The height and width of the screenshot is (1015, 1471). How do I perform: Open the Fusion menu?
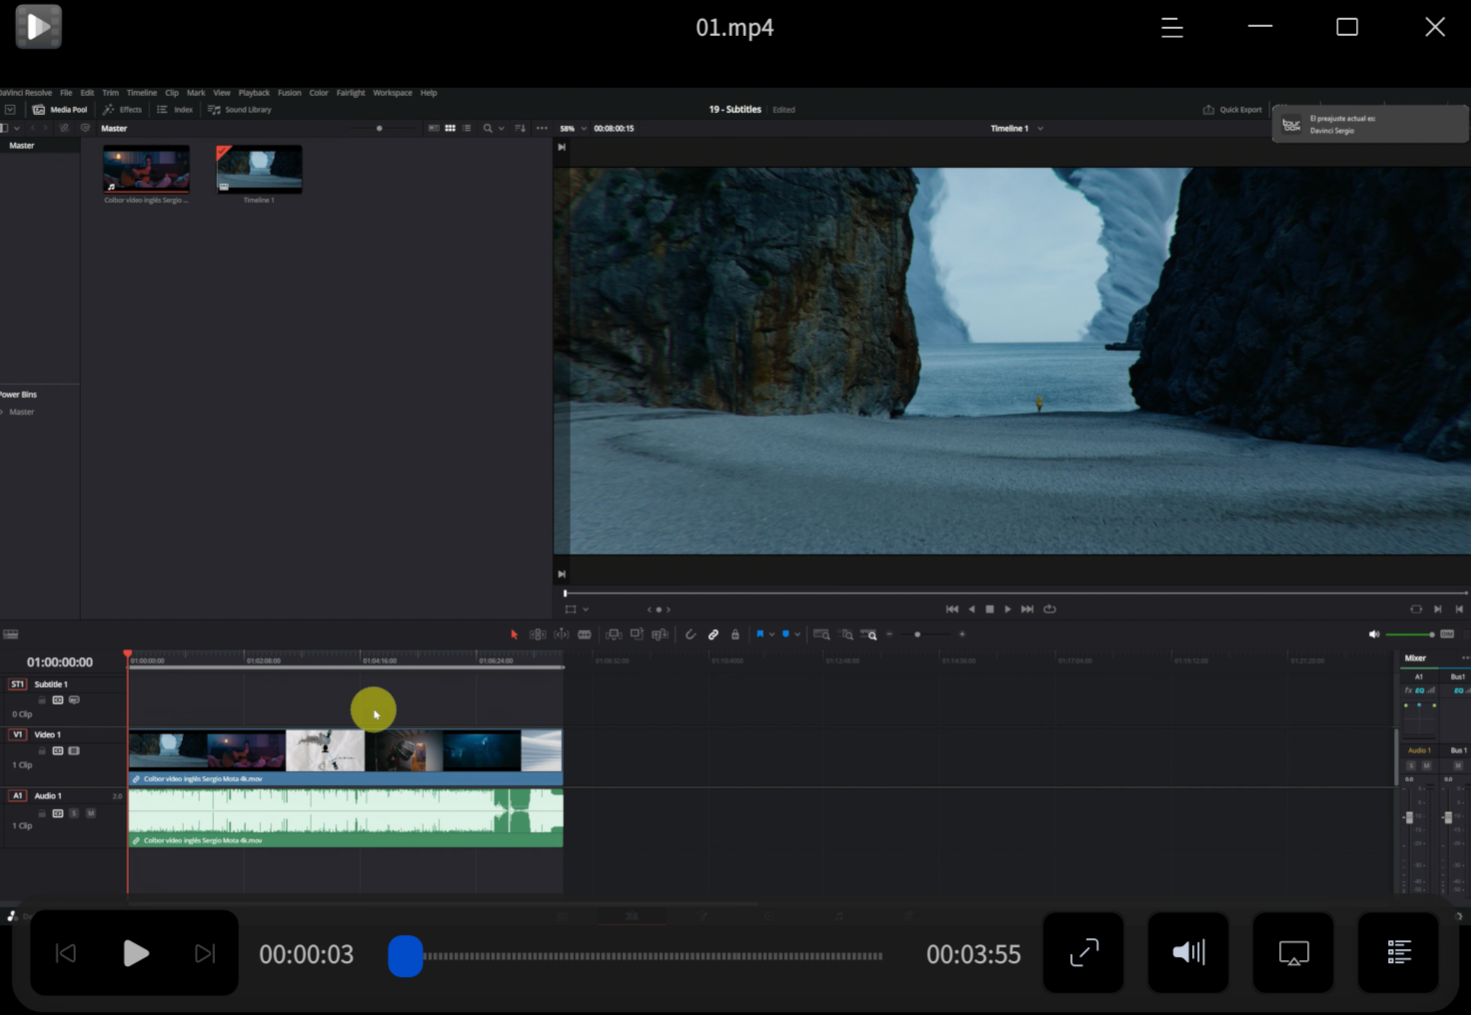coord(289,93)
